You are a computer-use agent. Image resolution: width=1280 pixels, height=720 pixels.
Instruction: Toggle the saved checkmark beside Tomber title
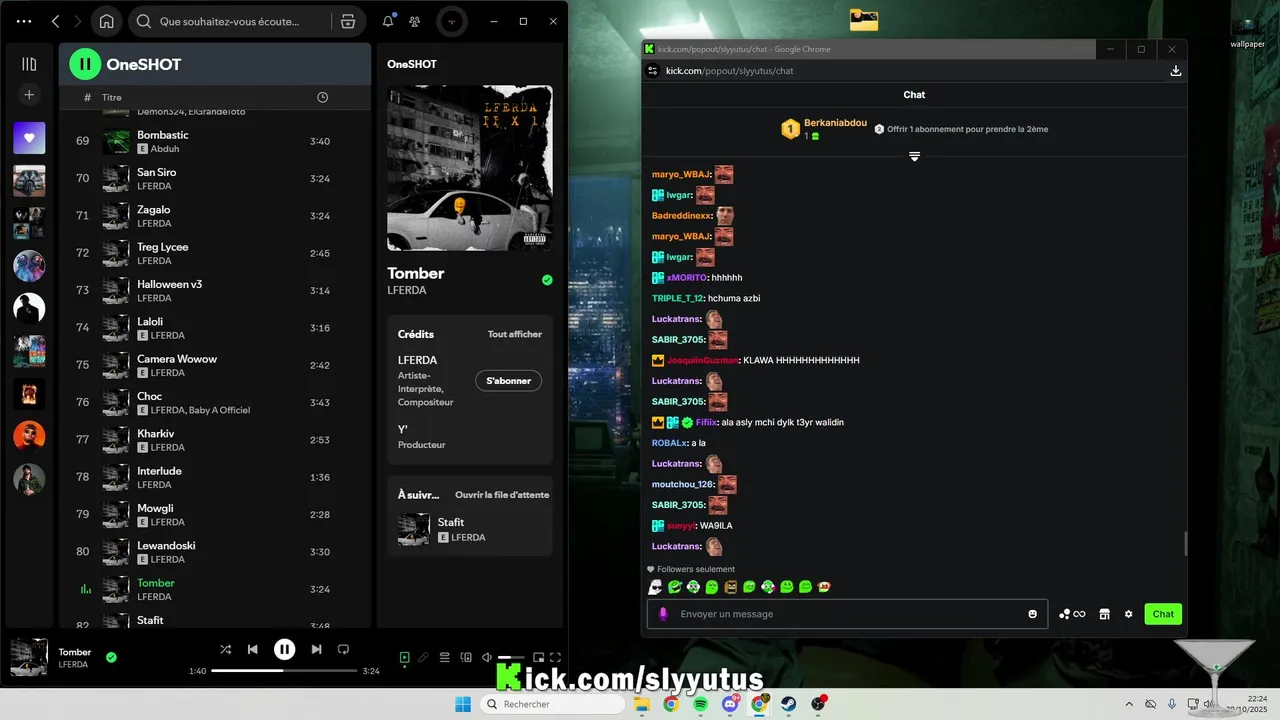point(547,280)
